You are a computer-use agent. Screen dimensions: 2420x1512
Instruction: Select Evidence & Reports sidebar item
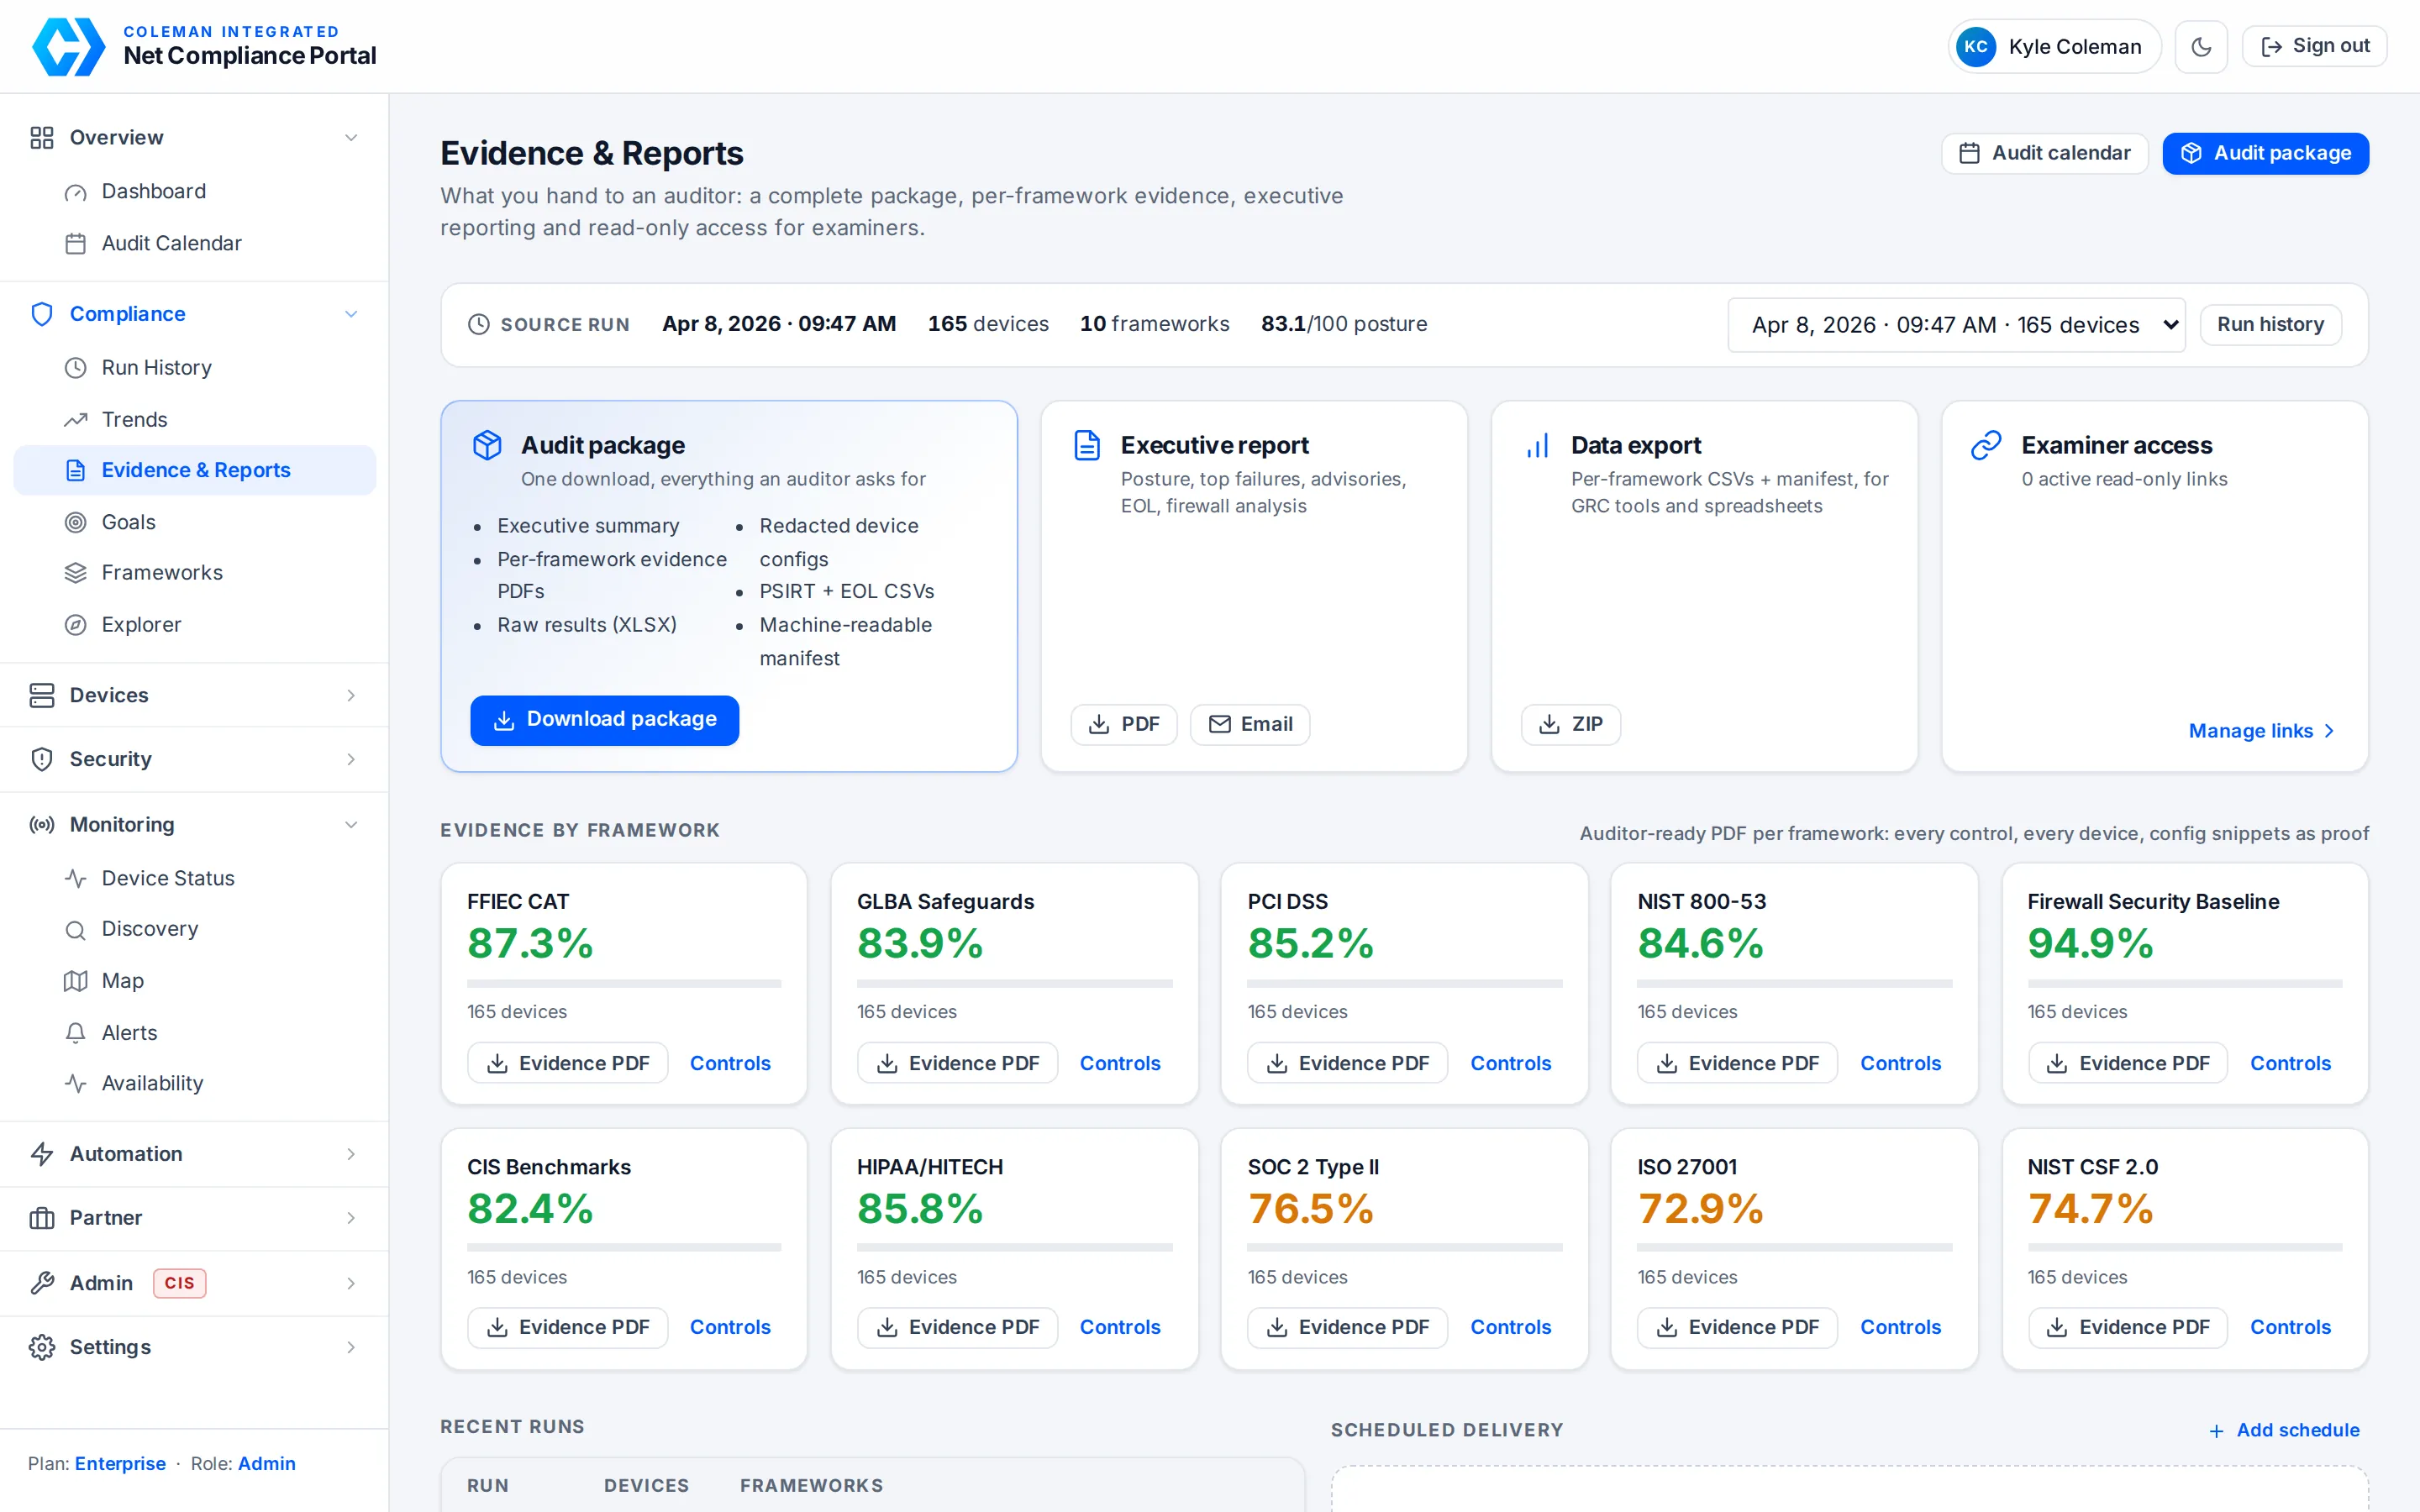point(194,470)
